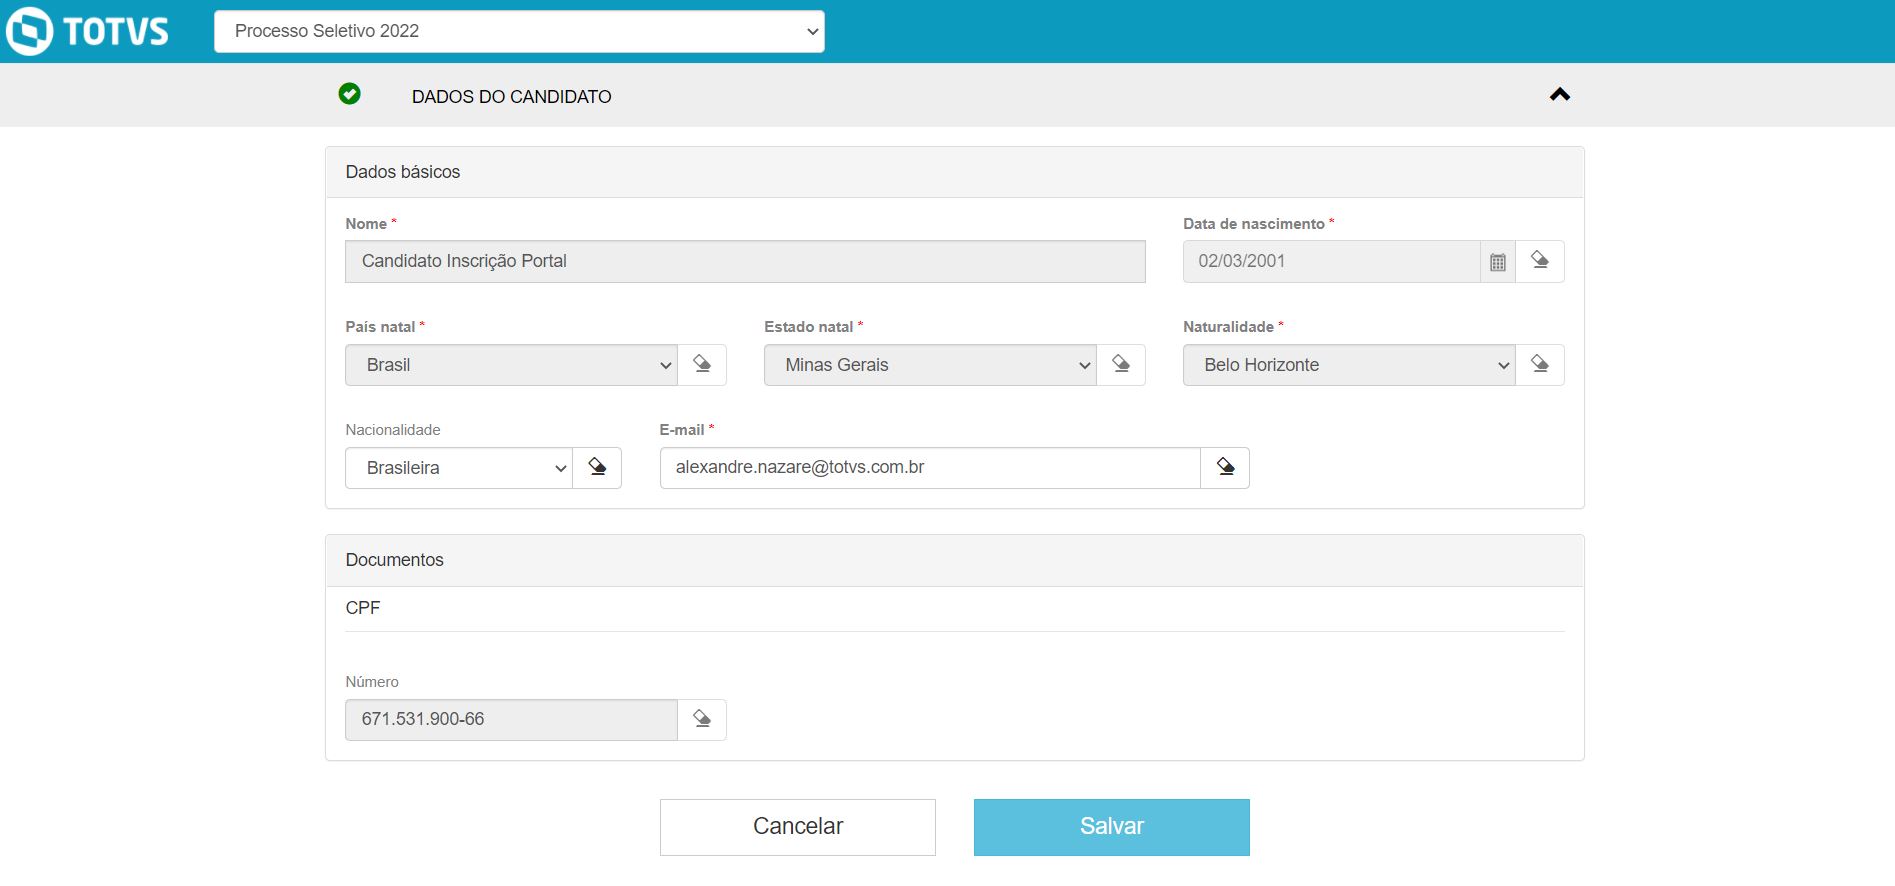Image resolution: width=1895 pixels, height=886 pixels.
Task: Open the Nacionalidade dropdown
Action: [459, 468]
